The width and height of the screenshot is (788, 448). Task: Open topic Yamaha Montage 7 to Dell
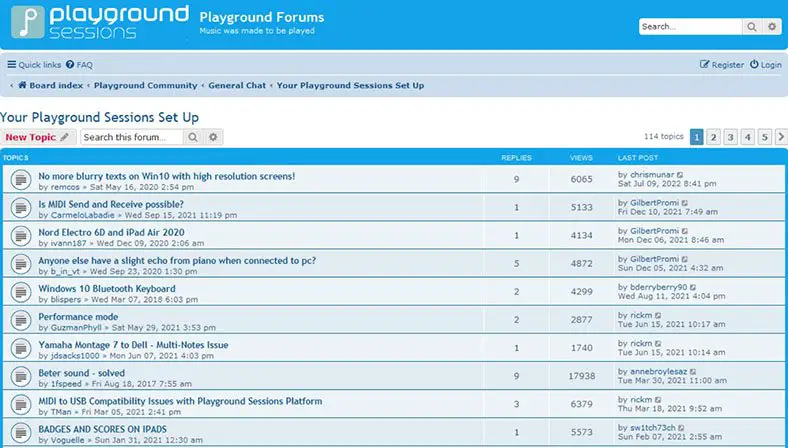click(x=134, y=345)
